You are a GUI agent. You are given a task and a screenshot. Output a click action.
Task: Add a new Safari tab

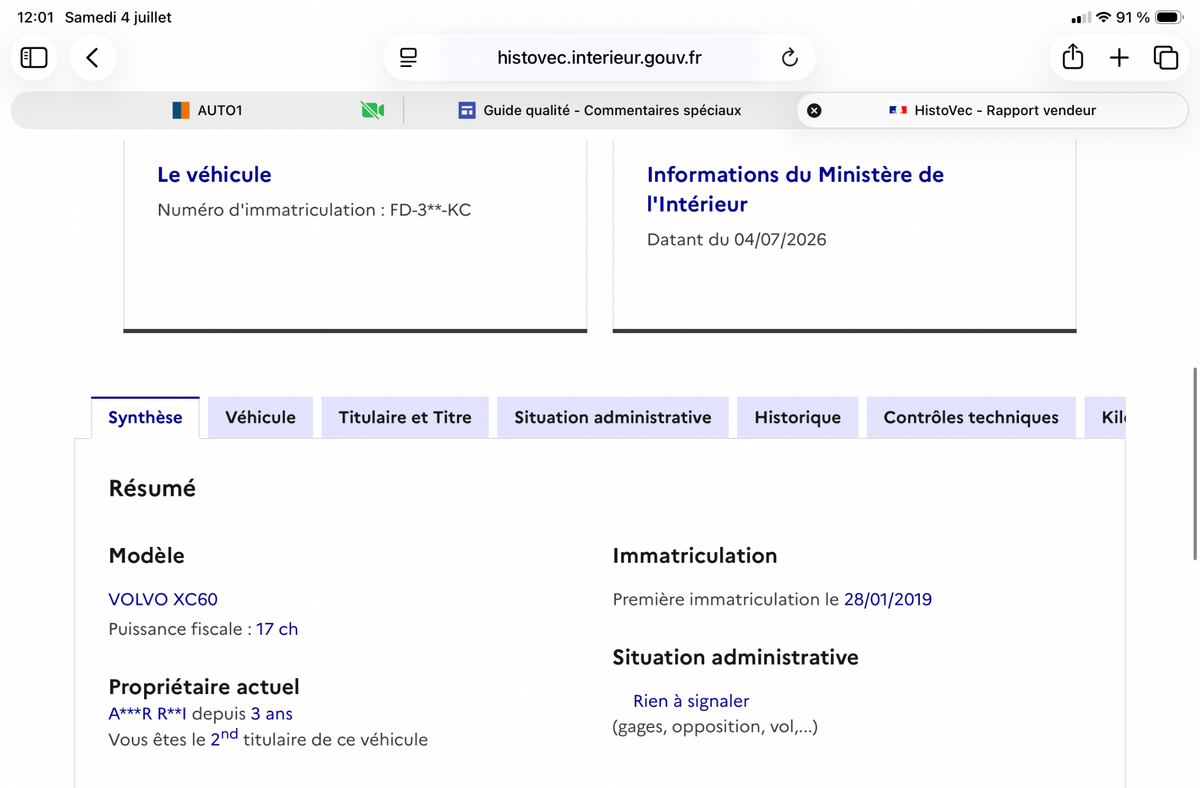(x=1119, y=58)
